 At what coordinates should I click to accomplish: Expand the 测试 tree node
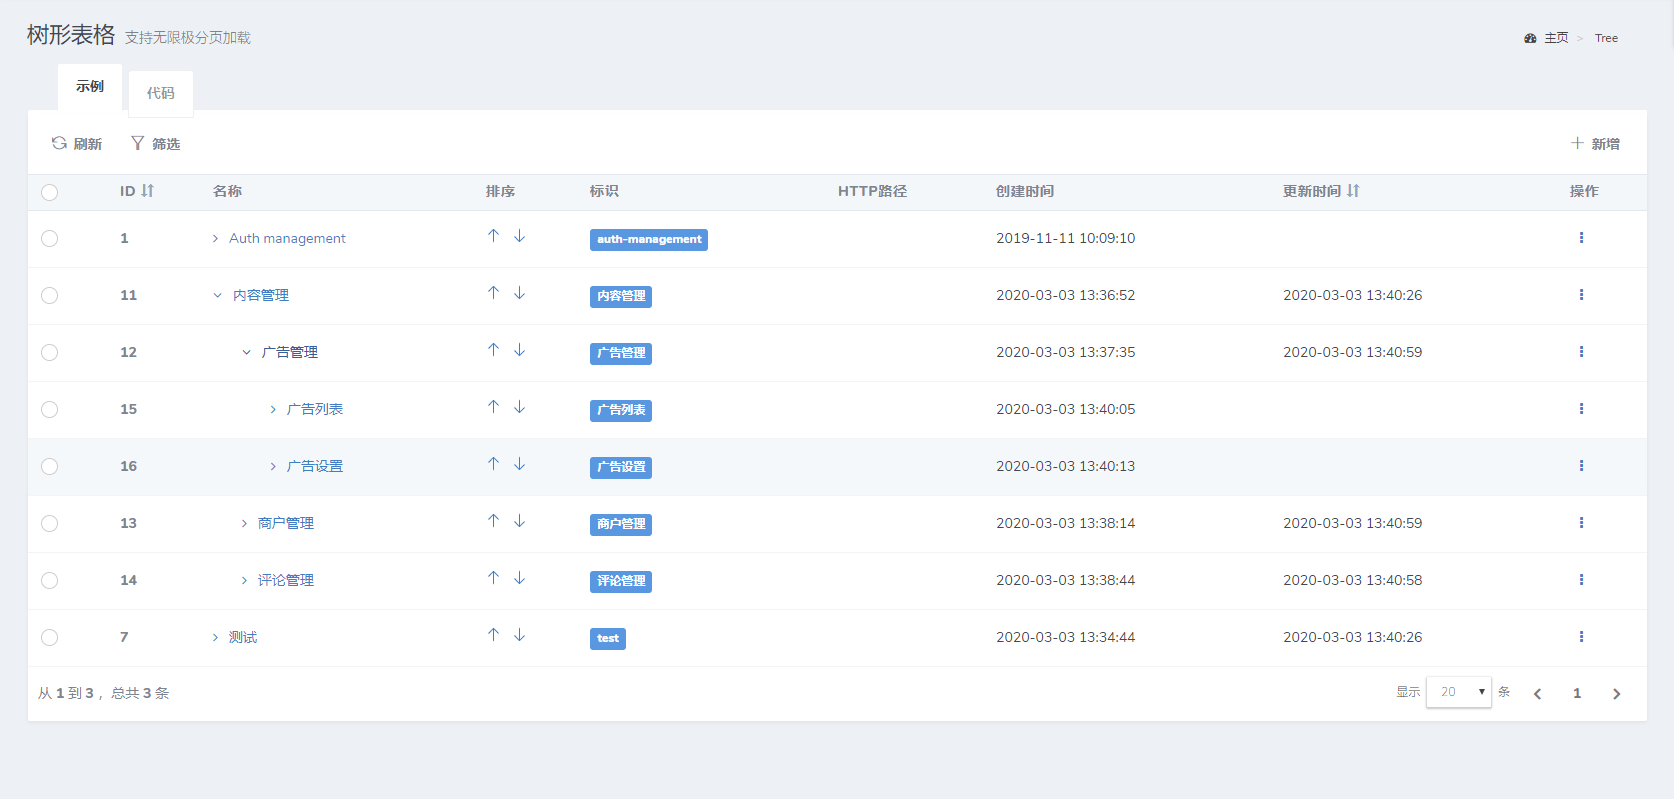click(215, 637)
